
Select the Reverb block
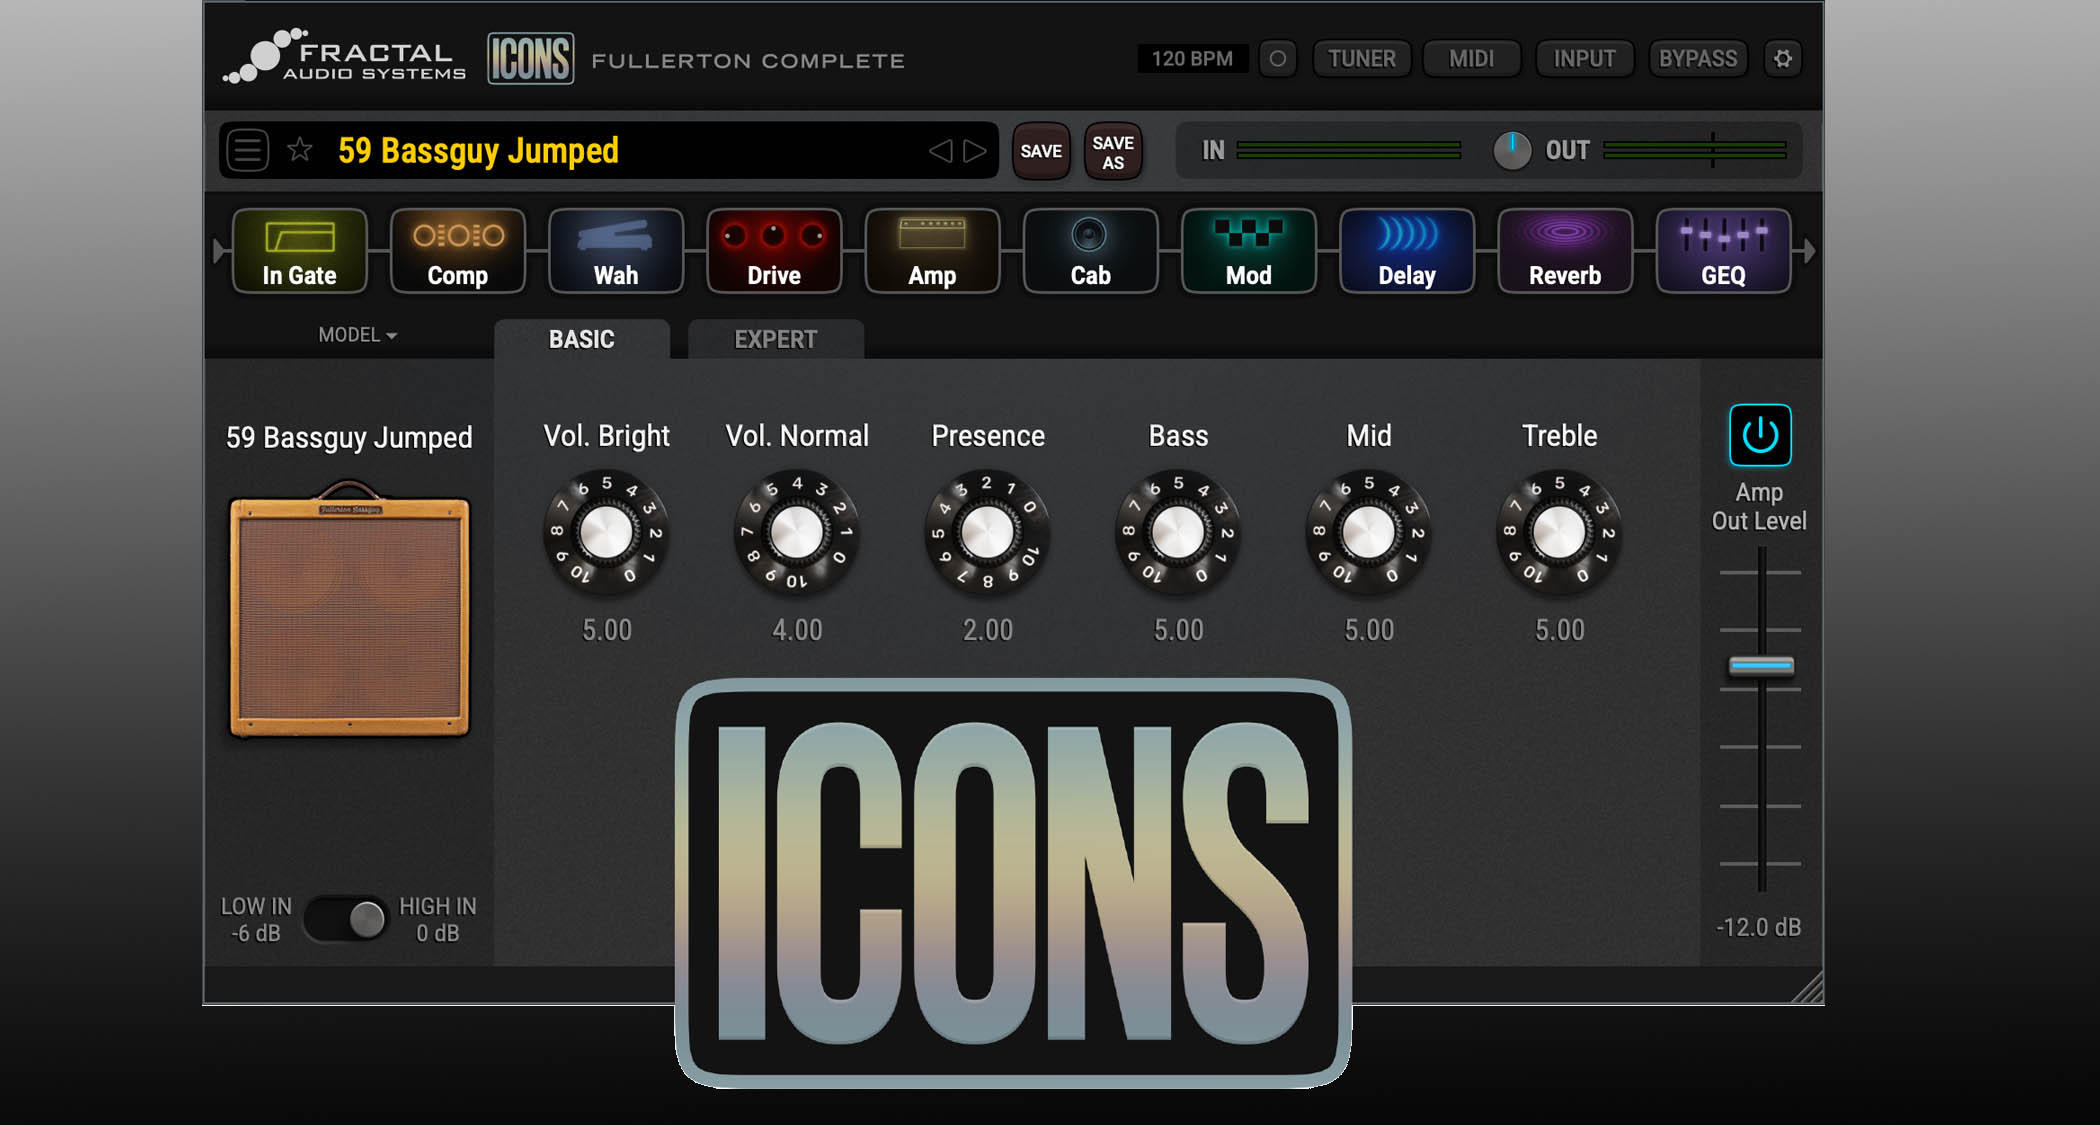click(x=1565, y=250)
